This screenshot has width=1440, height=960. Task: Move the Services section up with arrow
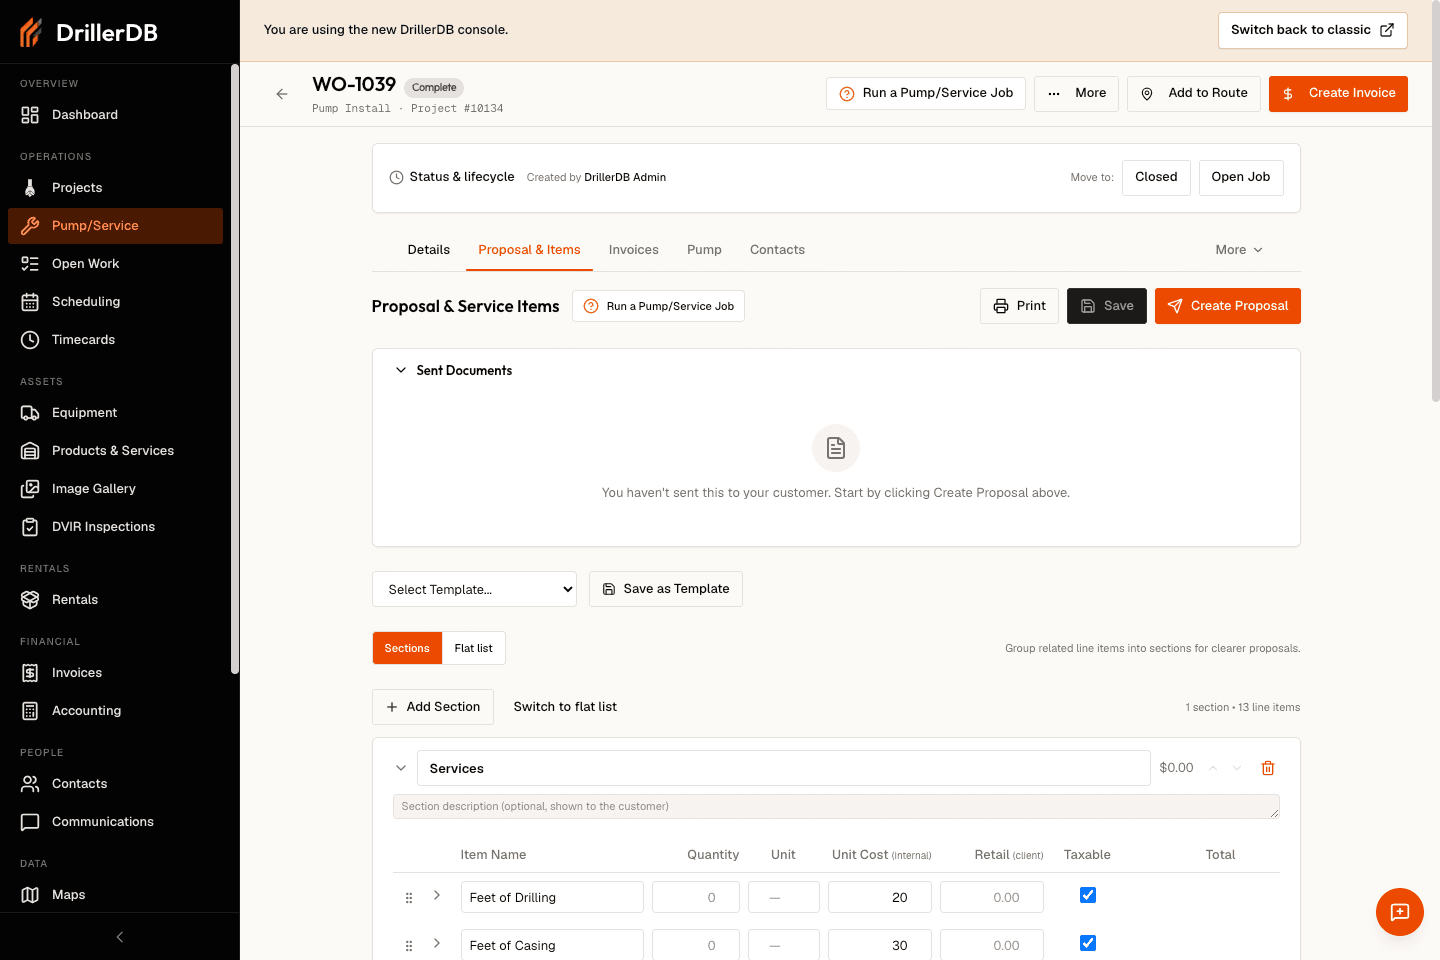pyautogui.click(x=1213, y=768)
